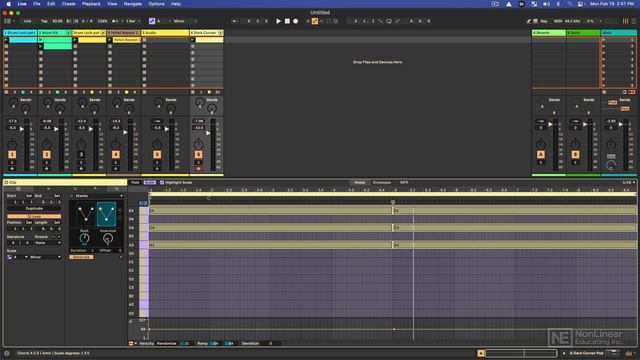Toggle the Draw Mode pencil icon

point(529,21)
